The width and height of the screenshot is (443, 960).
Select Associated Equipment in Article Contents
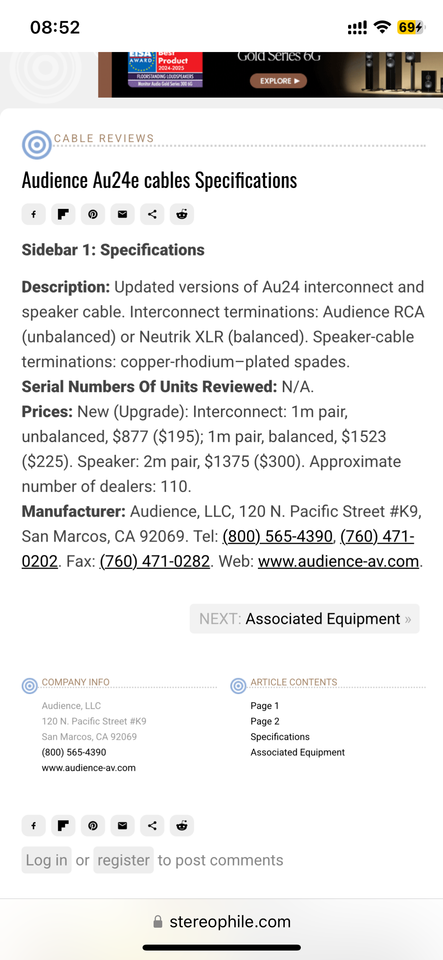point(297,752)
